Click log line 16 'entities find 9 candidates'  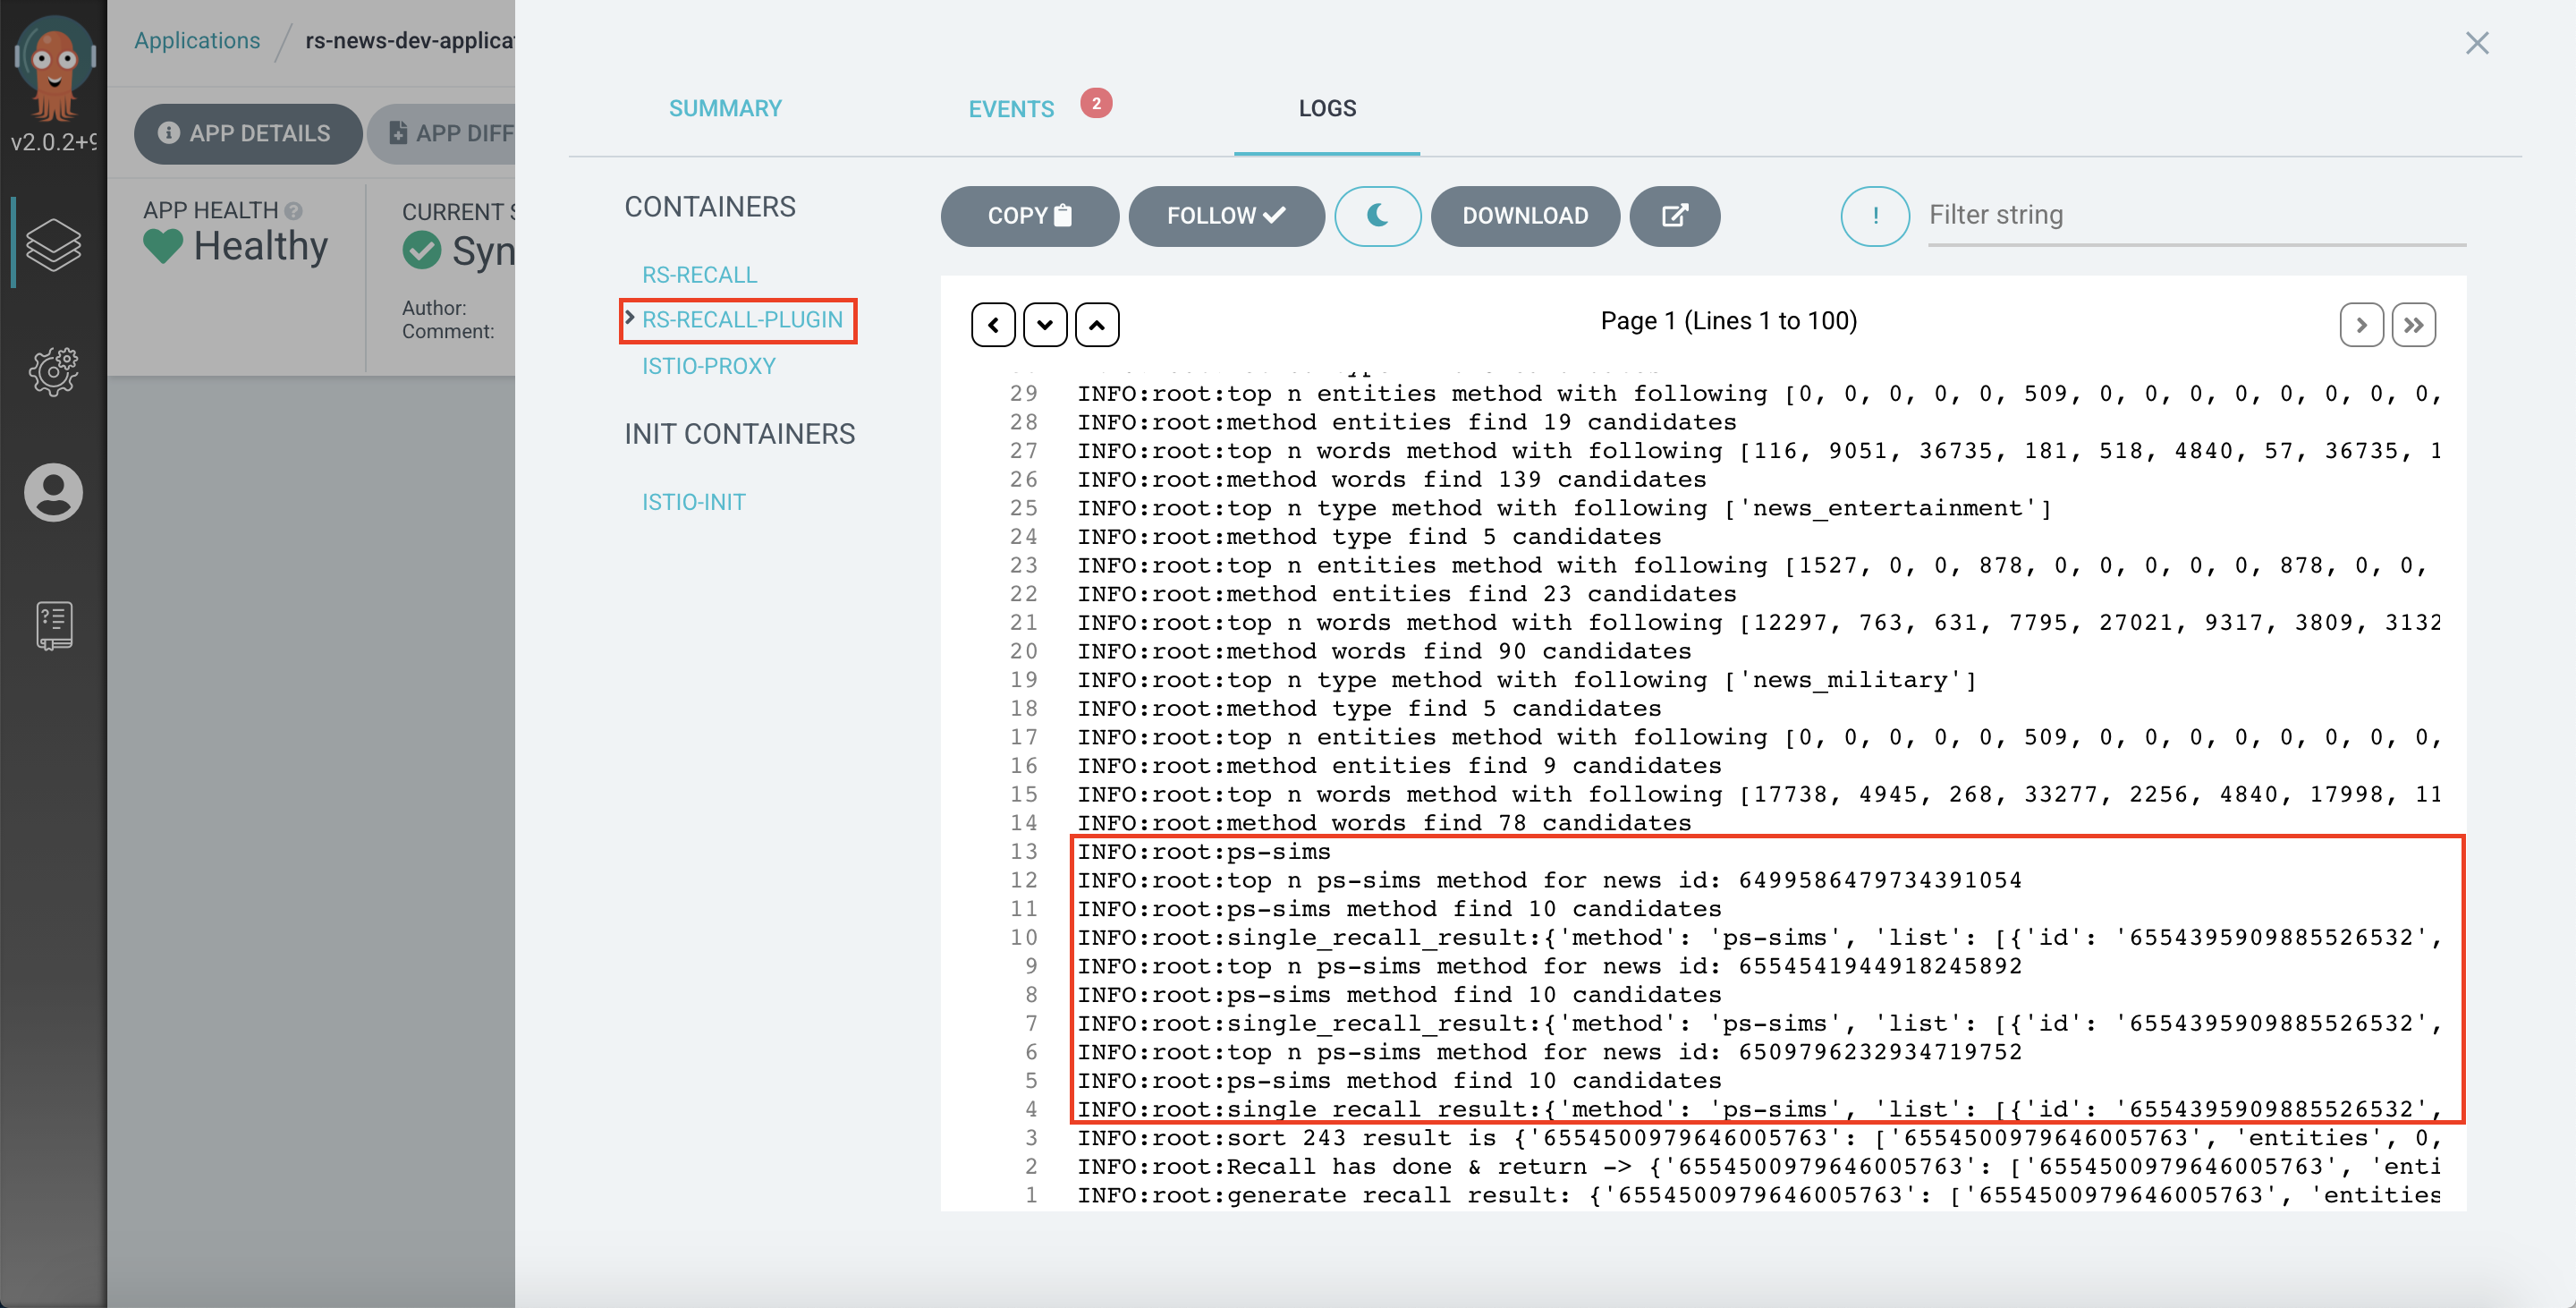click(x=1399, y=766)
